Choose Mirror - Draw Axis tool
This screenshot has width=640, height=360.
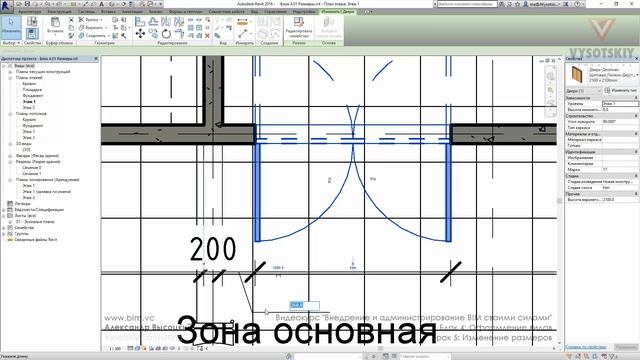point(179,21)
